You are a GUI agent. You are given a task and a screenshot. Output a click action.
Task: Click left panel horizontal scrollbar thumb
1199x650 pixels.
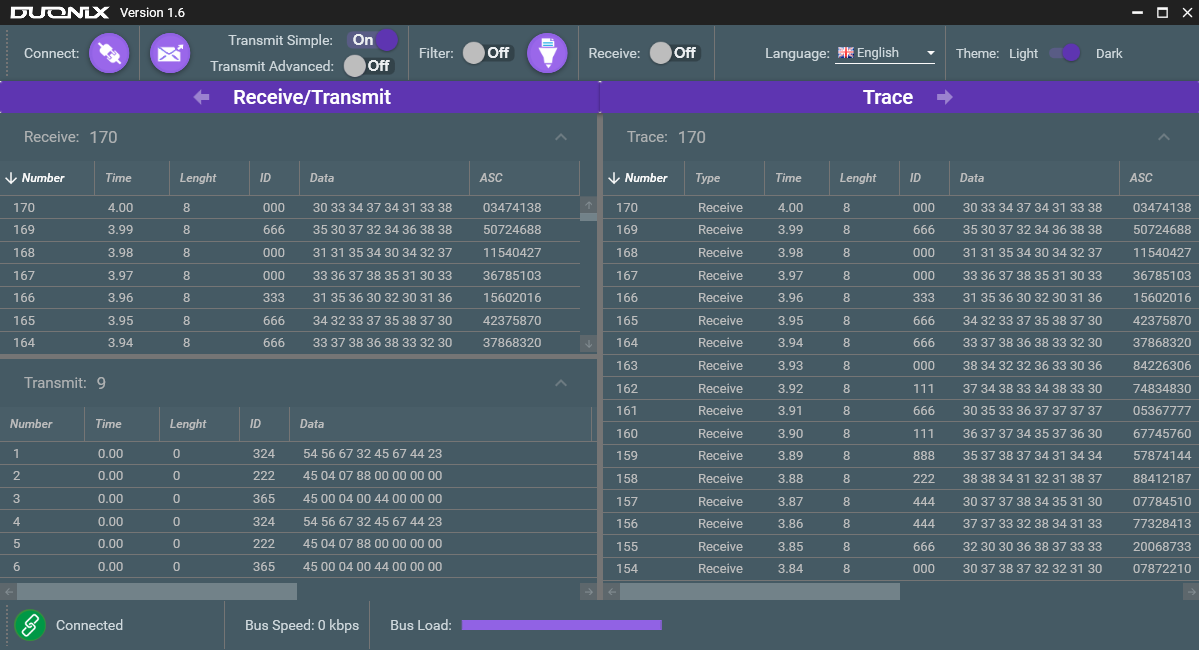coord(157,591)
